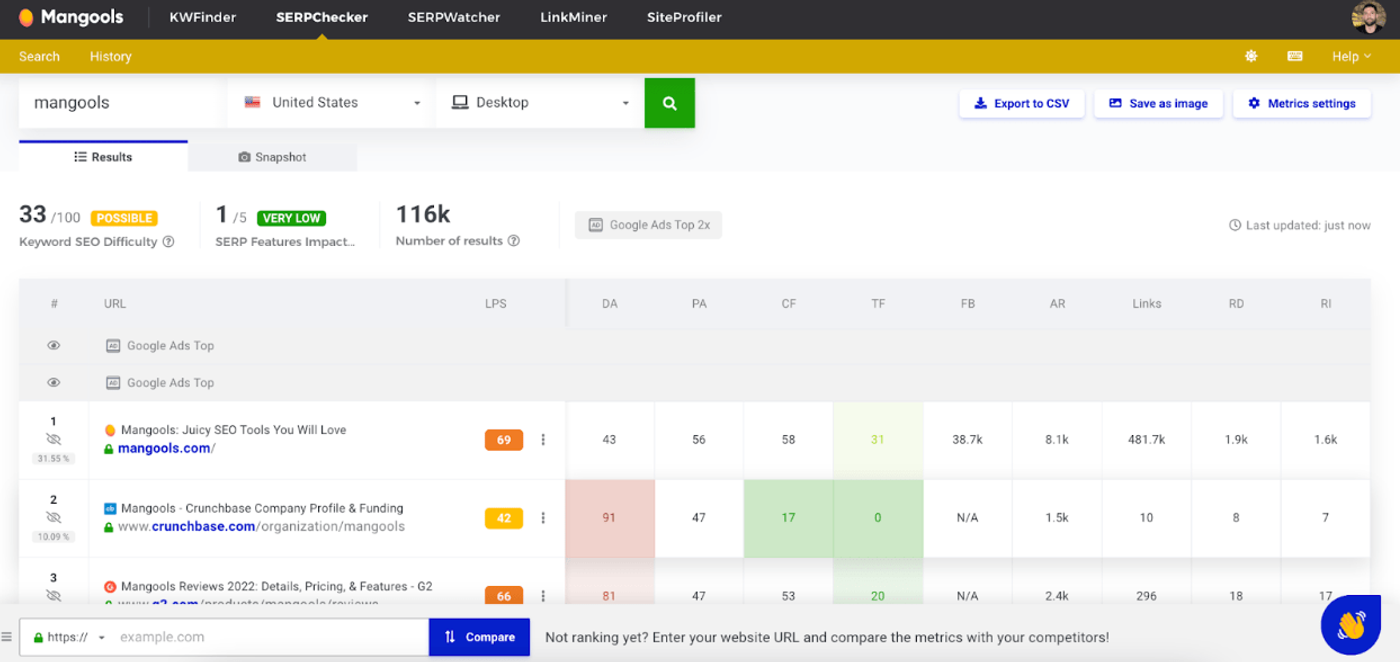The image size is (1400, 662).
Task: Expand the Help menu
Action: tap(1351, 57)
